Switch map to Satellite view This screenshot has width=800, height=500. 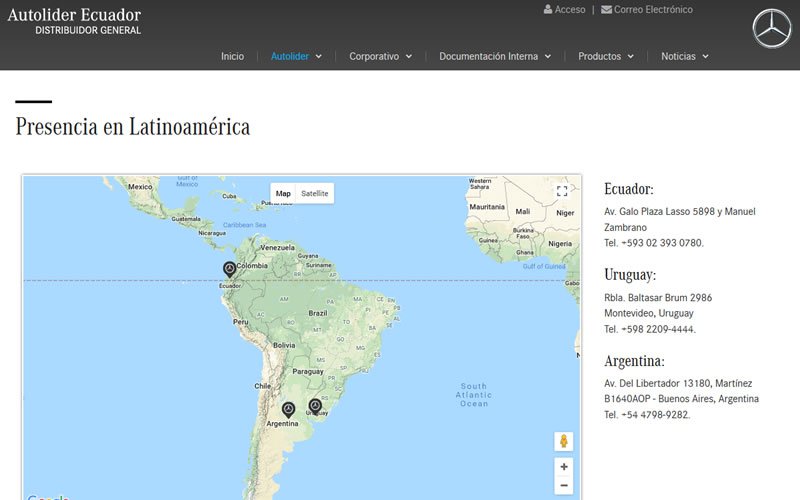point(315,193)
